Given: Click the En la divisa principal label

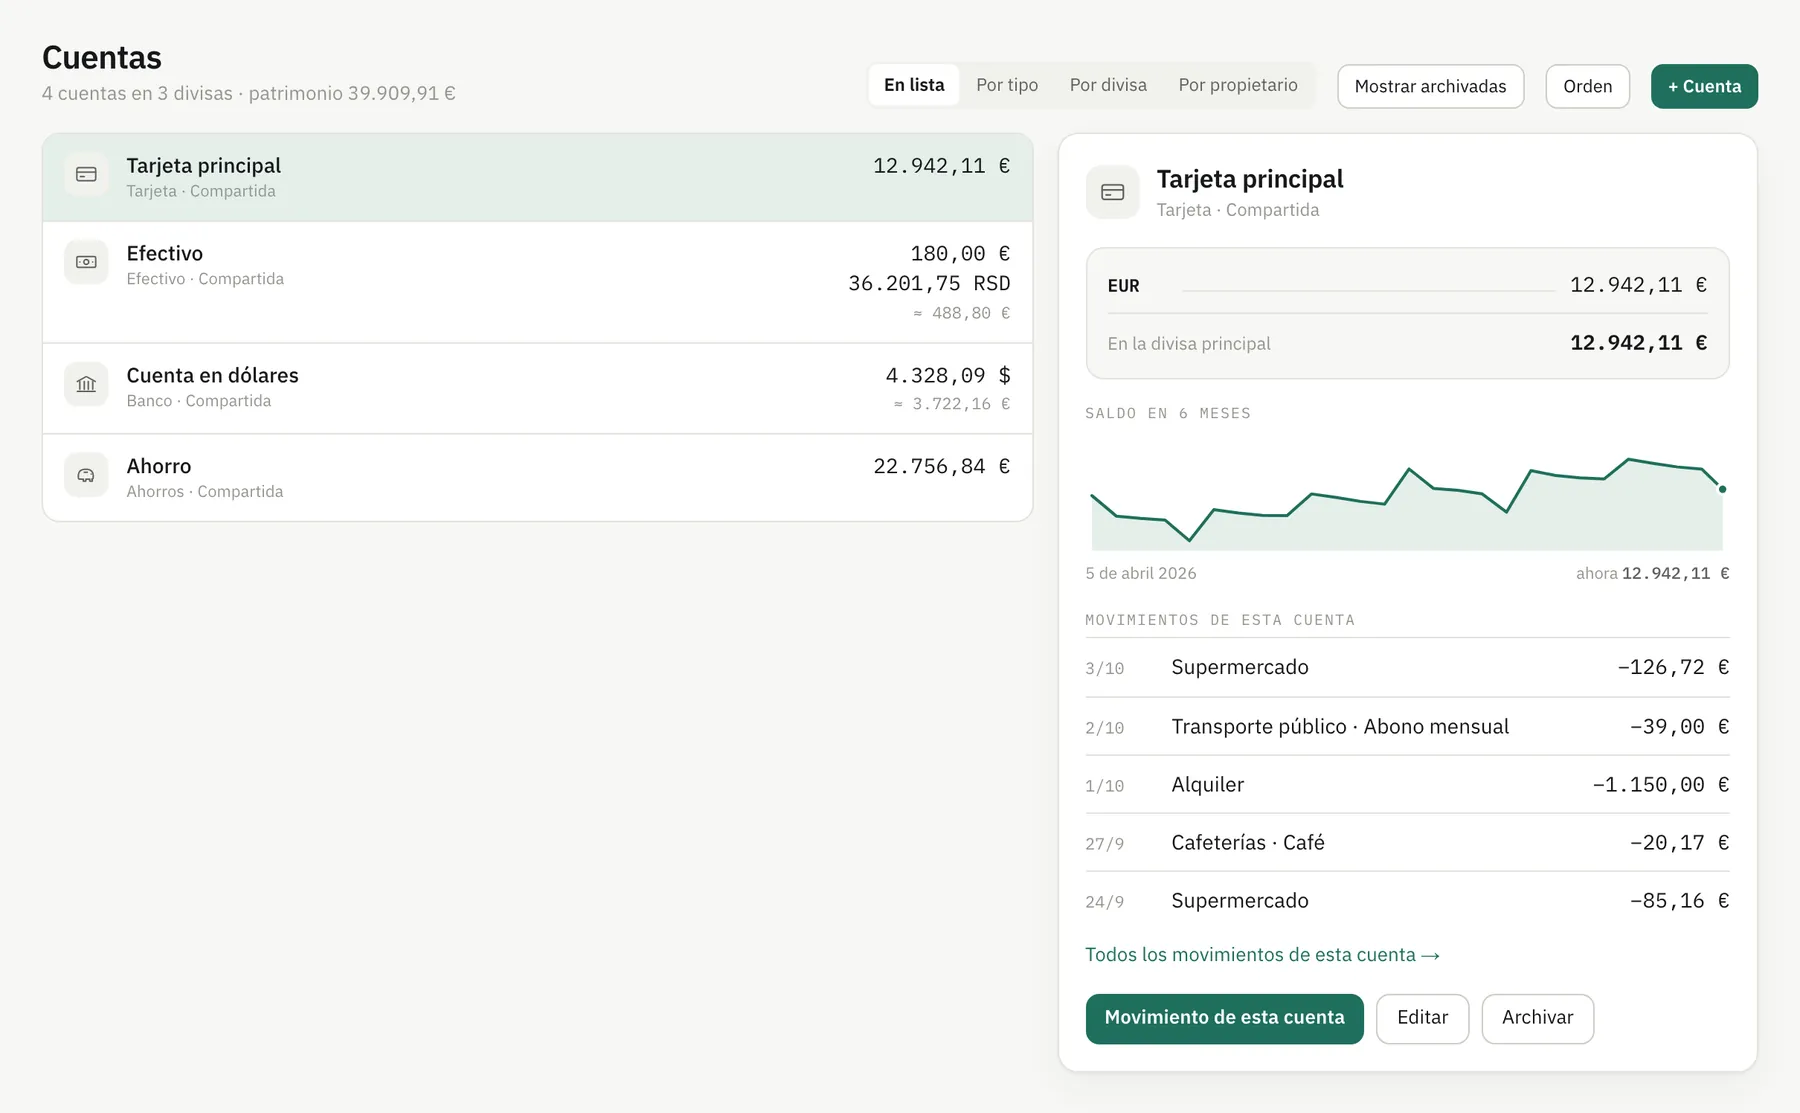Looking at the screenshot, I should pyautogui.click(x=1189, y=343).
